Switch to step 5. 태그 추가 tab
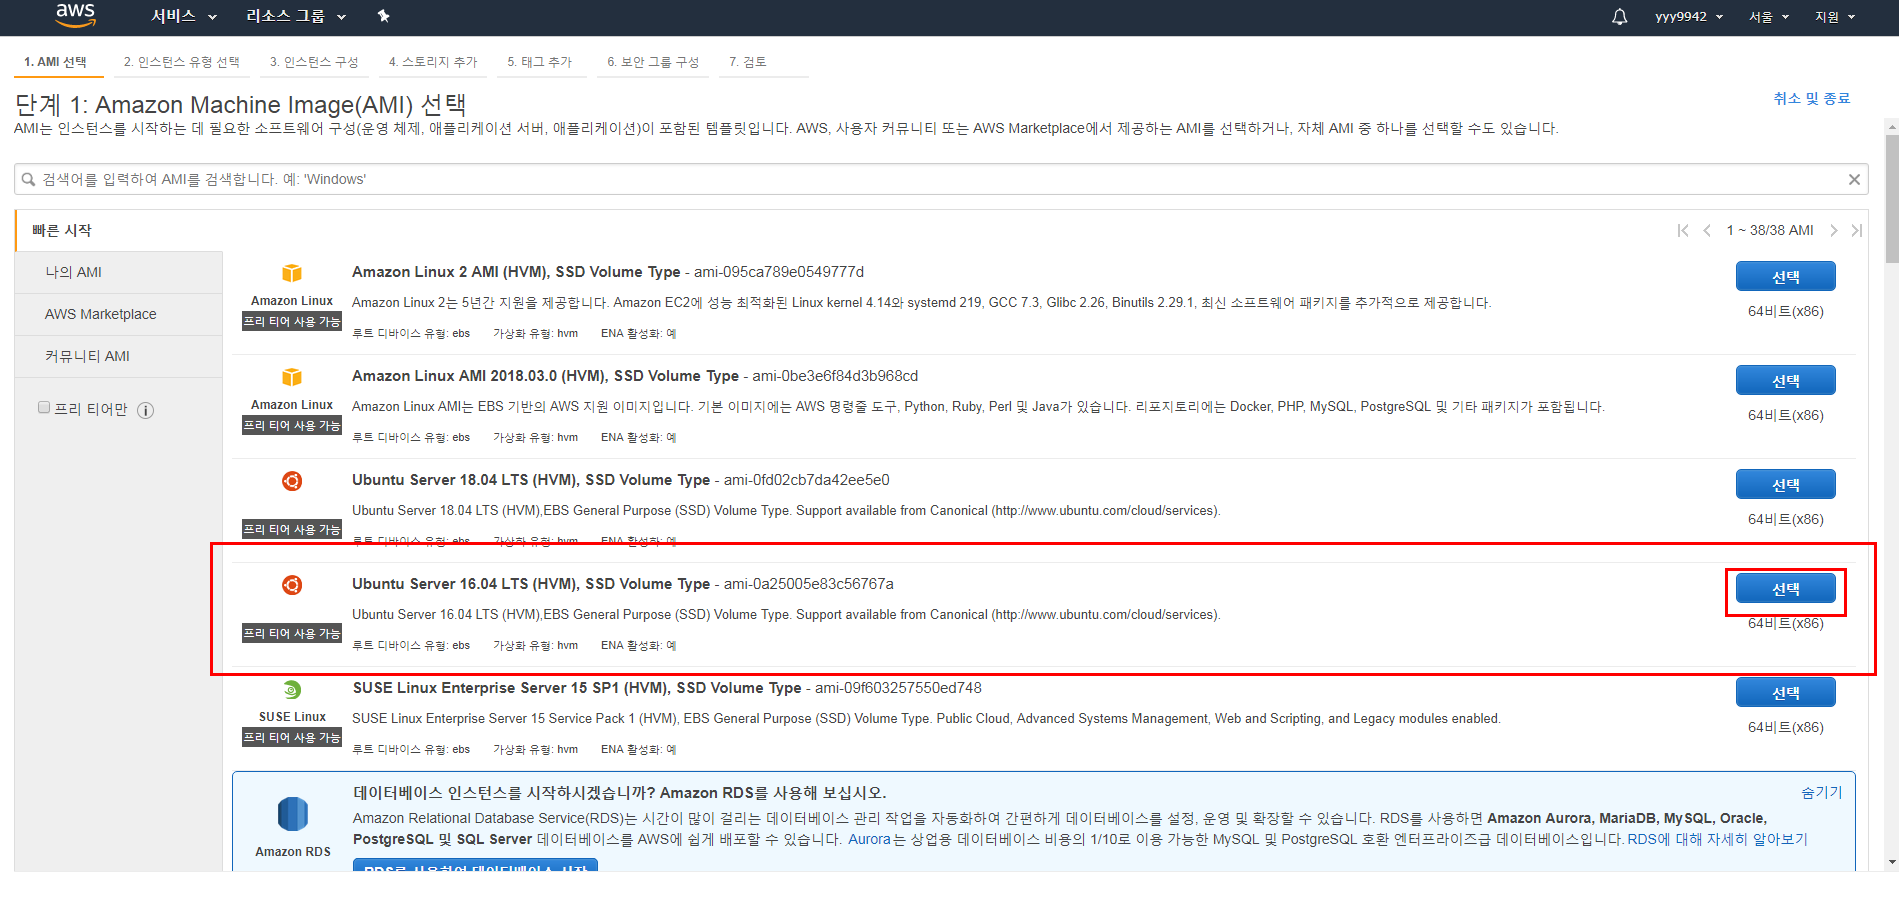The height and width of the screenshot is (909, 1899). 540,62
